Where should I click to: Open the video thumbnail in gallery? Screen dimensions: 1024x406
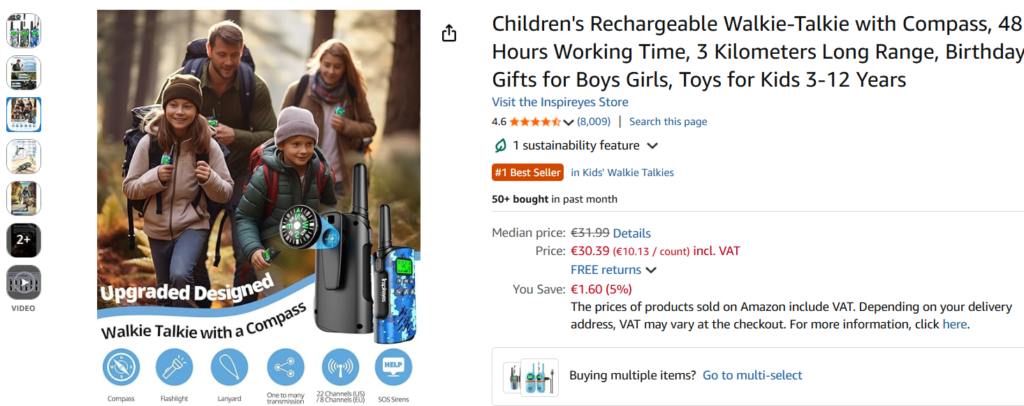pos(24,284)
